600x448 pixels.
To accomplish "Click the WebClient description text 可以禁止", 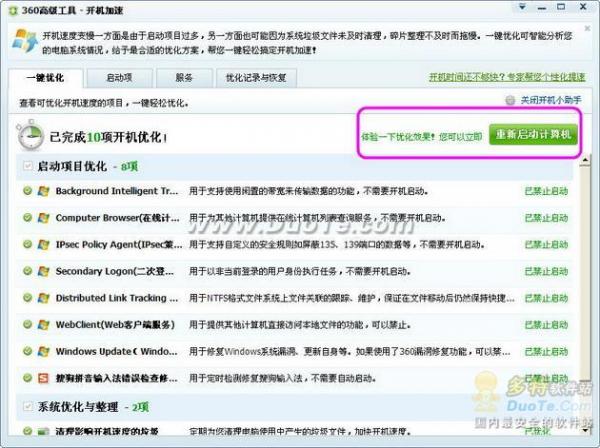I will pyautogui.click(x=391, y=325).
